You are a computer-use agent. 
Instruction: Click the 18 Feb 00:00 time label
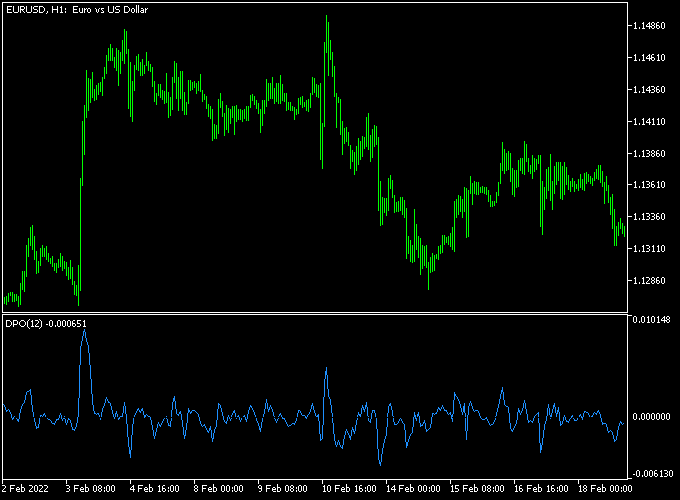(x=605, y=489)
